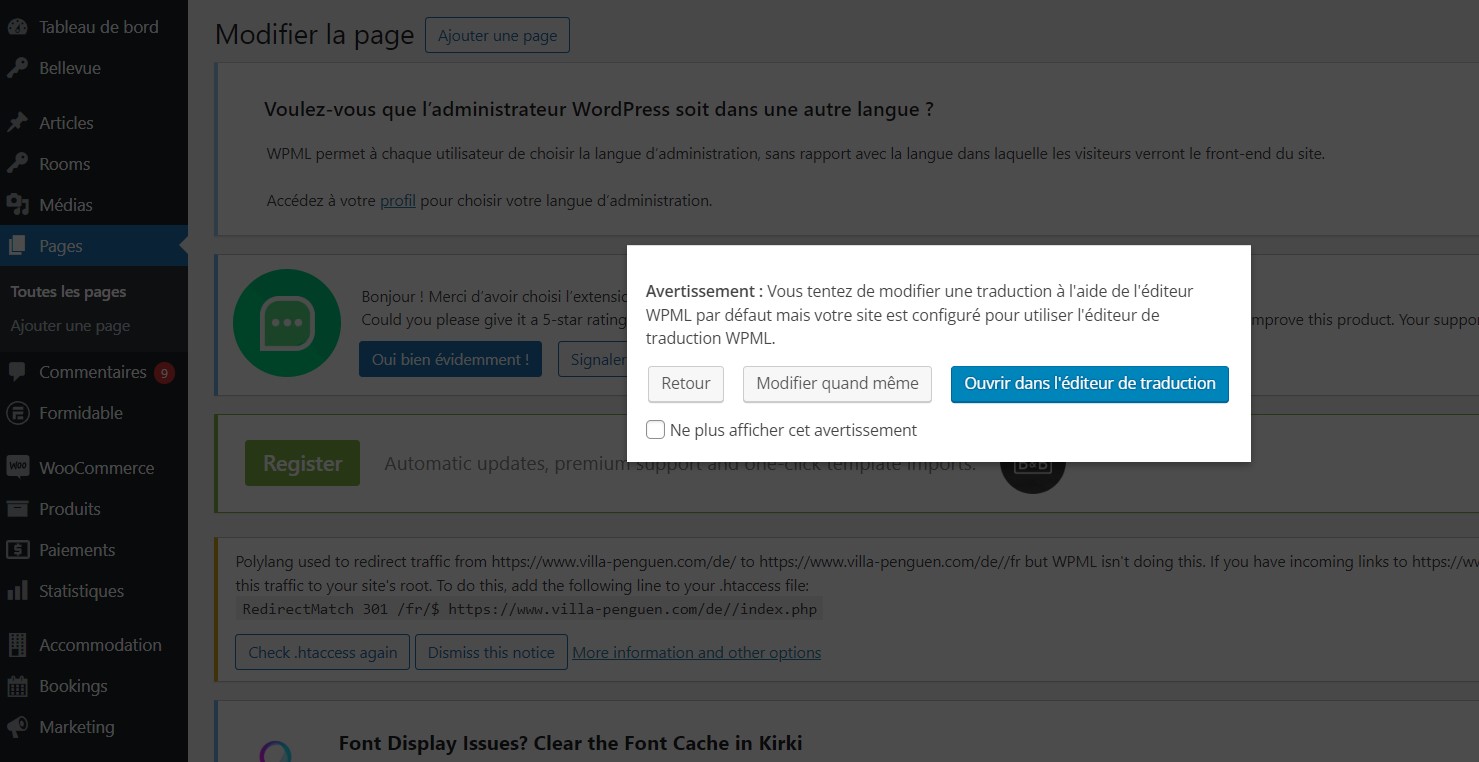This screenshot has width=1479, height=762.
Task: Click the Tableau de bord dashboard icon
Action: pos(18,27)
